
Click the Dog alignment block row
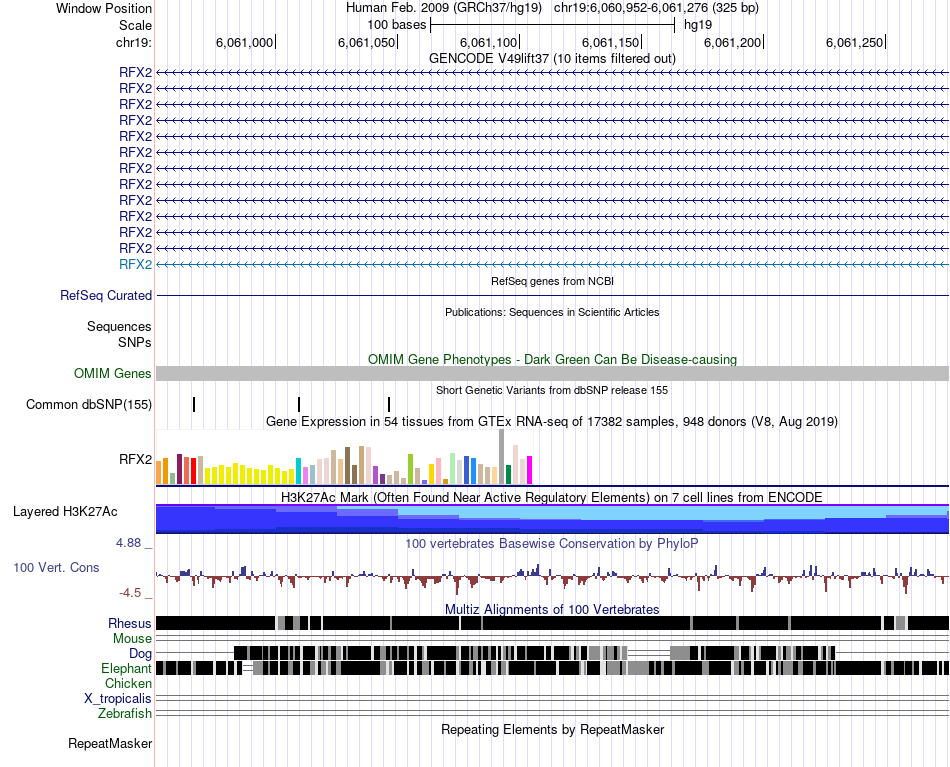click(x=534, y=653)
